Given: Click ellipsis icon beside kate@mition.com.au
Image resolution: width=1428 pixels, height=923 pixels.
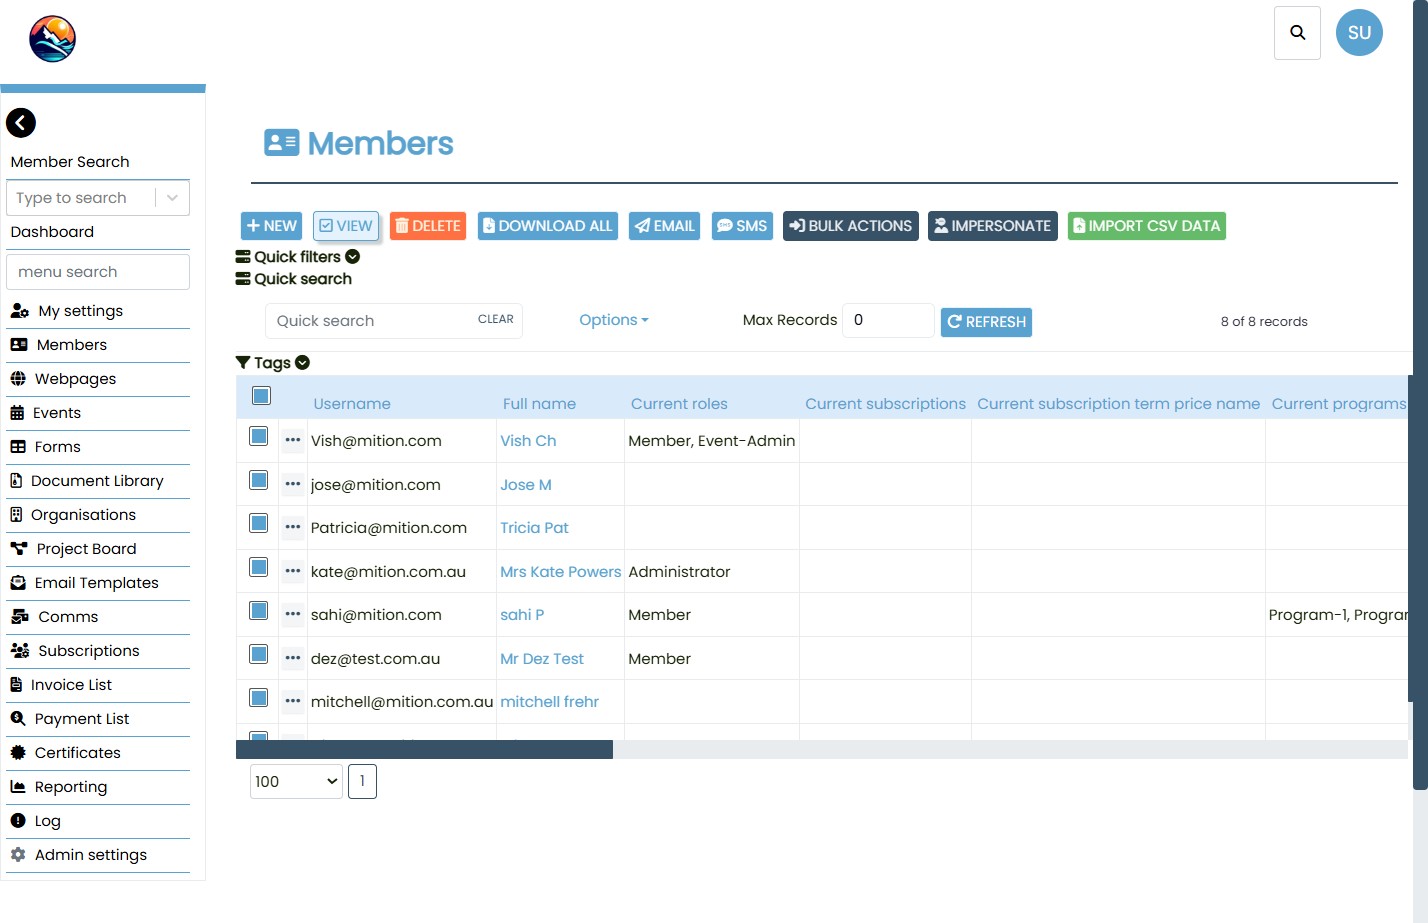Looking at the screenshot, I should (x=292, y=571).
